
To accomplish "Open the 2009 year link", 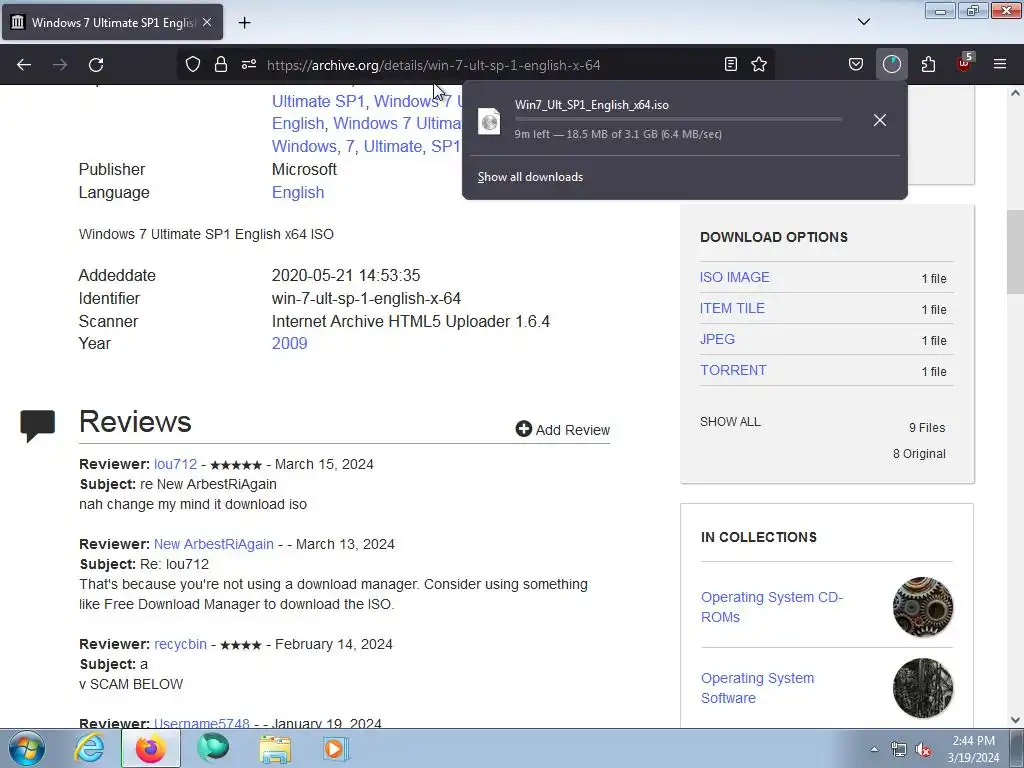I will (x=289, y=344).
